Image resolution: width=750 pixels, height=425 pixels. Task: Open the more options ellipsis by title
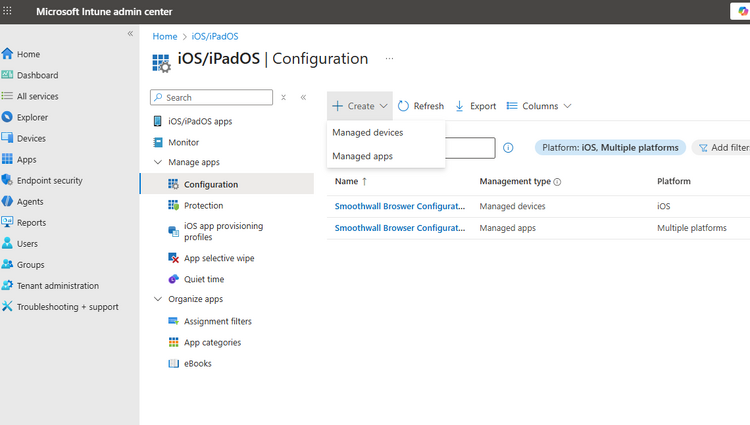389,58
